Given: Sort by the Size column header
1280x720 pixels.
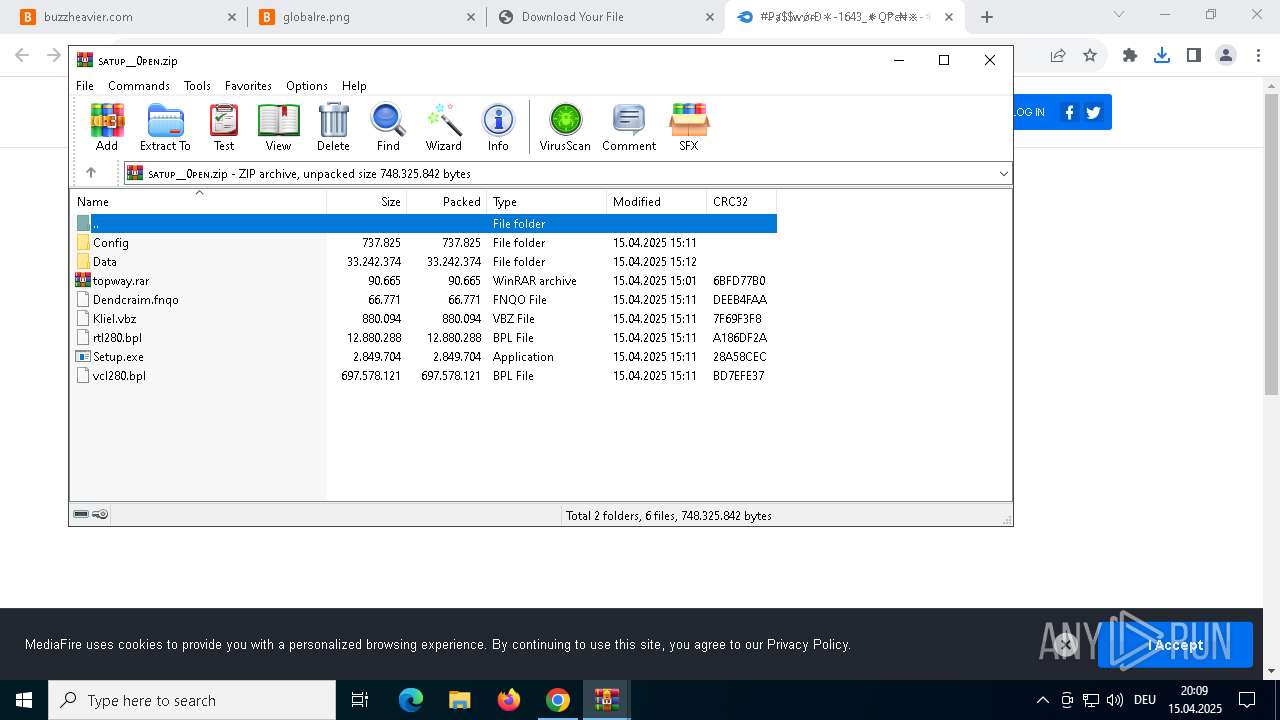Looking at the screenshot, I should (367, 201).
